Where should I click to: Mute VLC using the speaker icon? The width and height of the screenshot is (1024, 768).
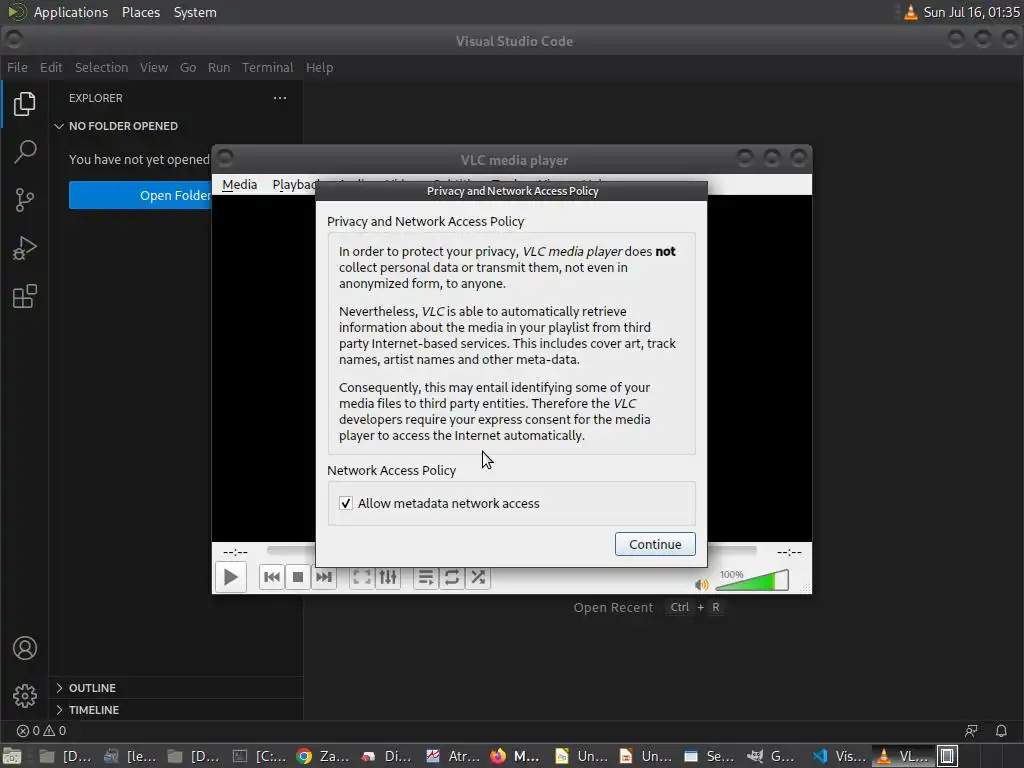pyautogui.click(x=701, y=584)
